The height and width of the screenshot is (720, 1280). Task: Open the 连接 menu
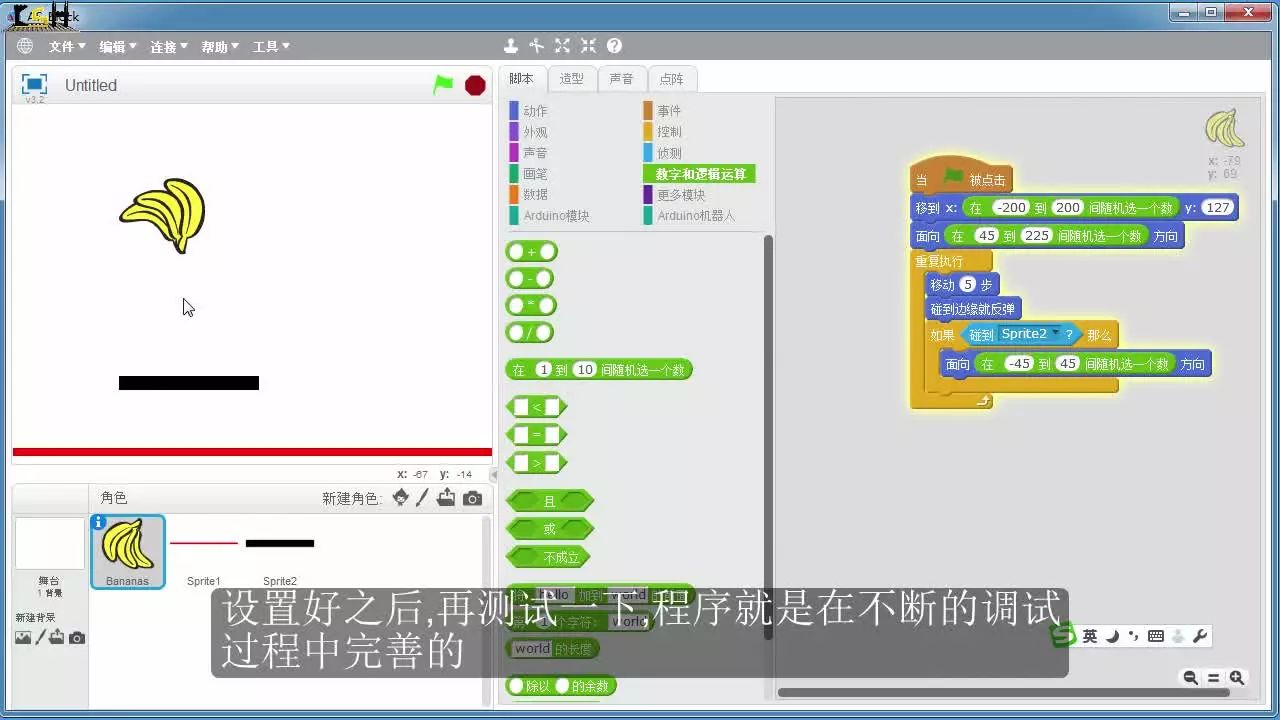(x=169, y=47)
